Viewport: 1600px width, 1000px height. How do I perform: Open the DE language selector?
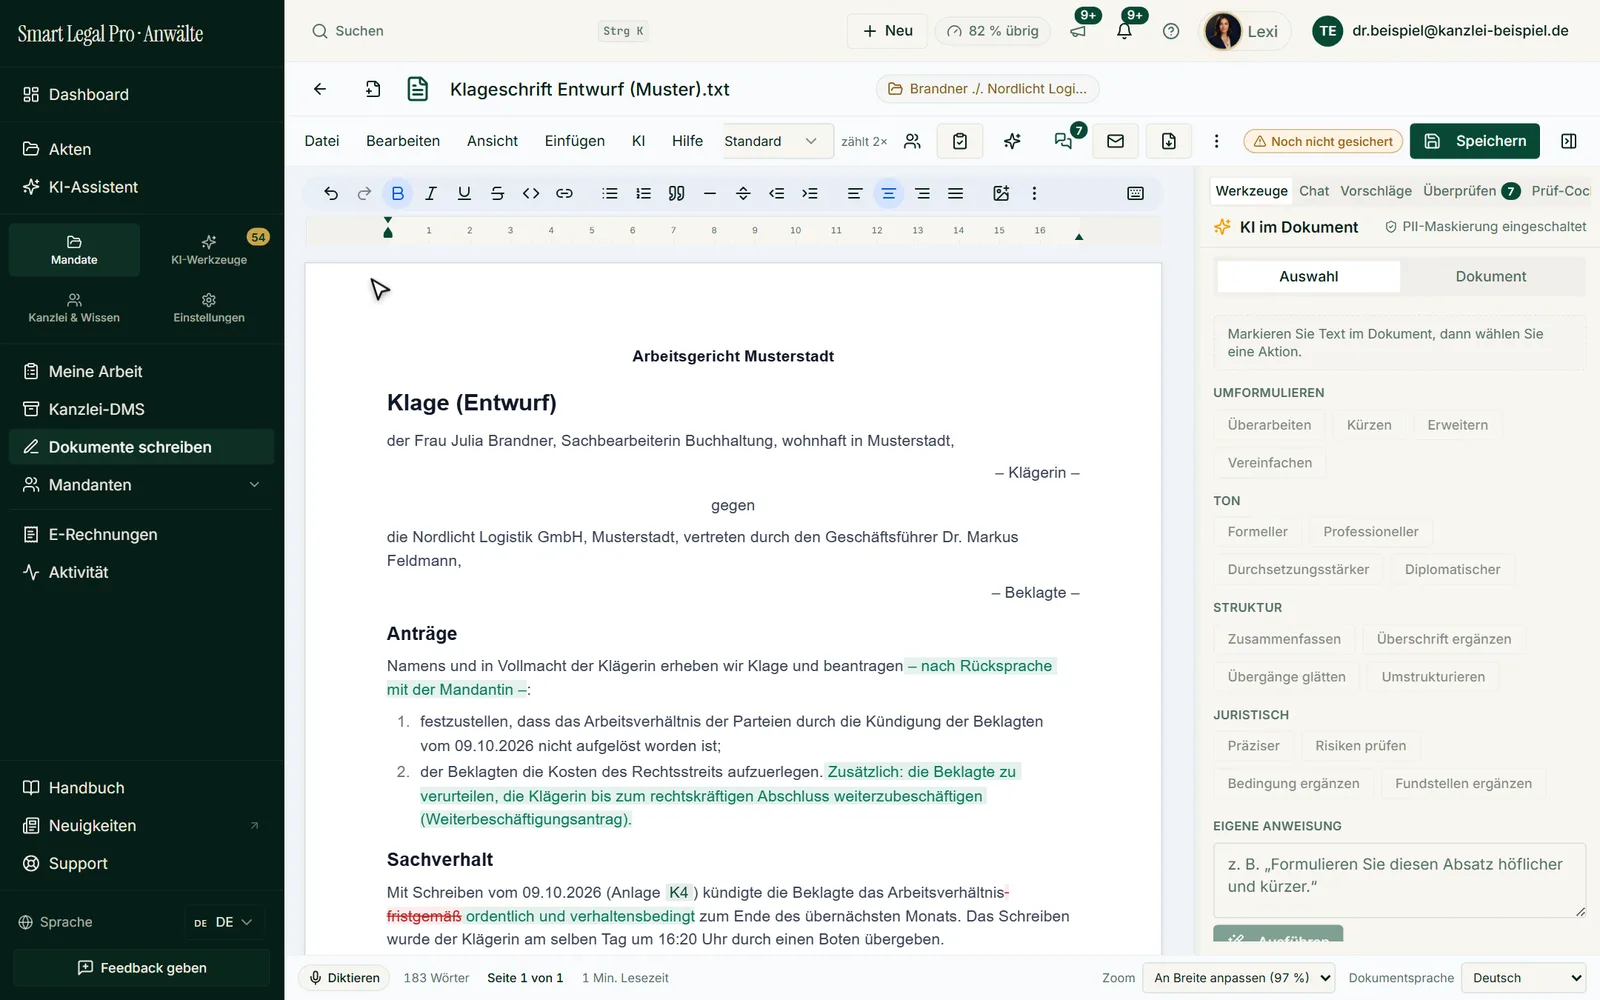click(224, 922)
